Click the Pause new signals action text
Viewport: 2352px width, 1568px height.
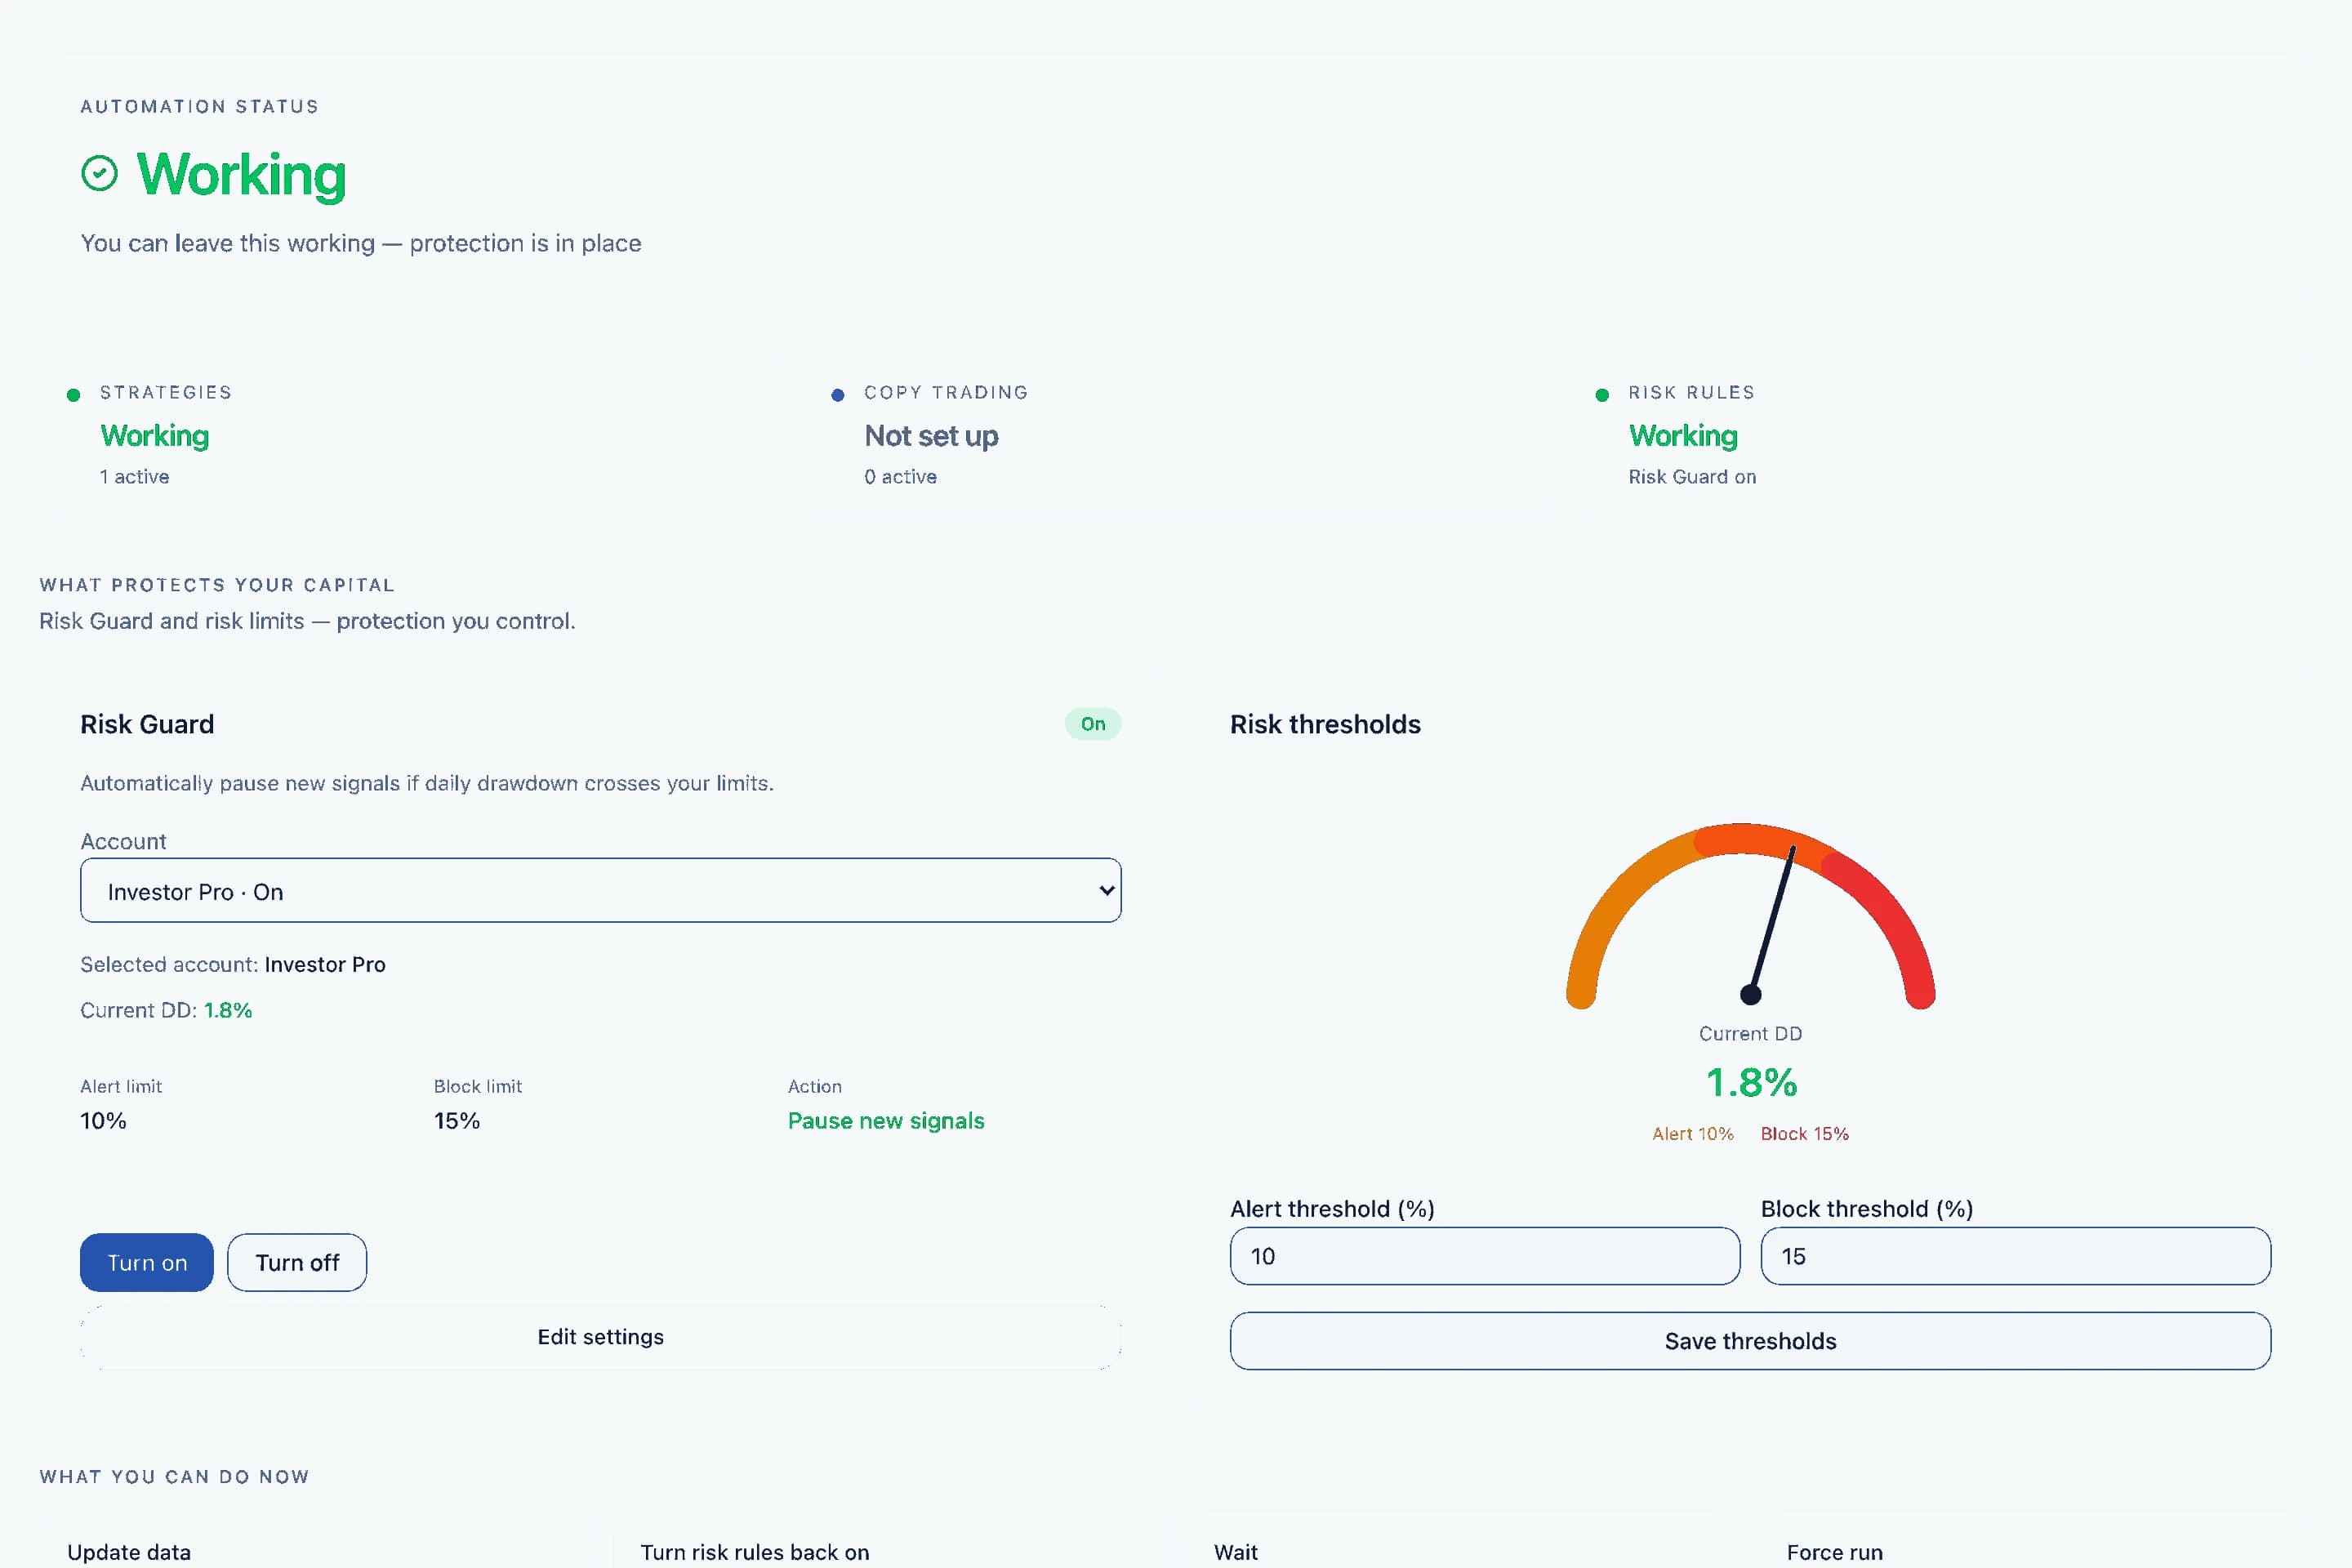(x=886, y=1121)
